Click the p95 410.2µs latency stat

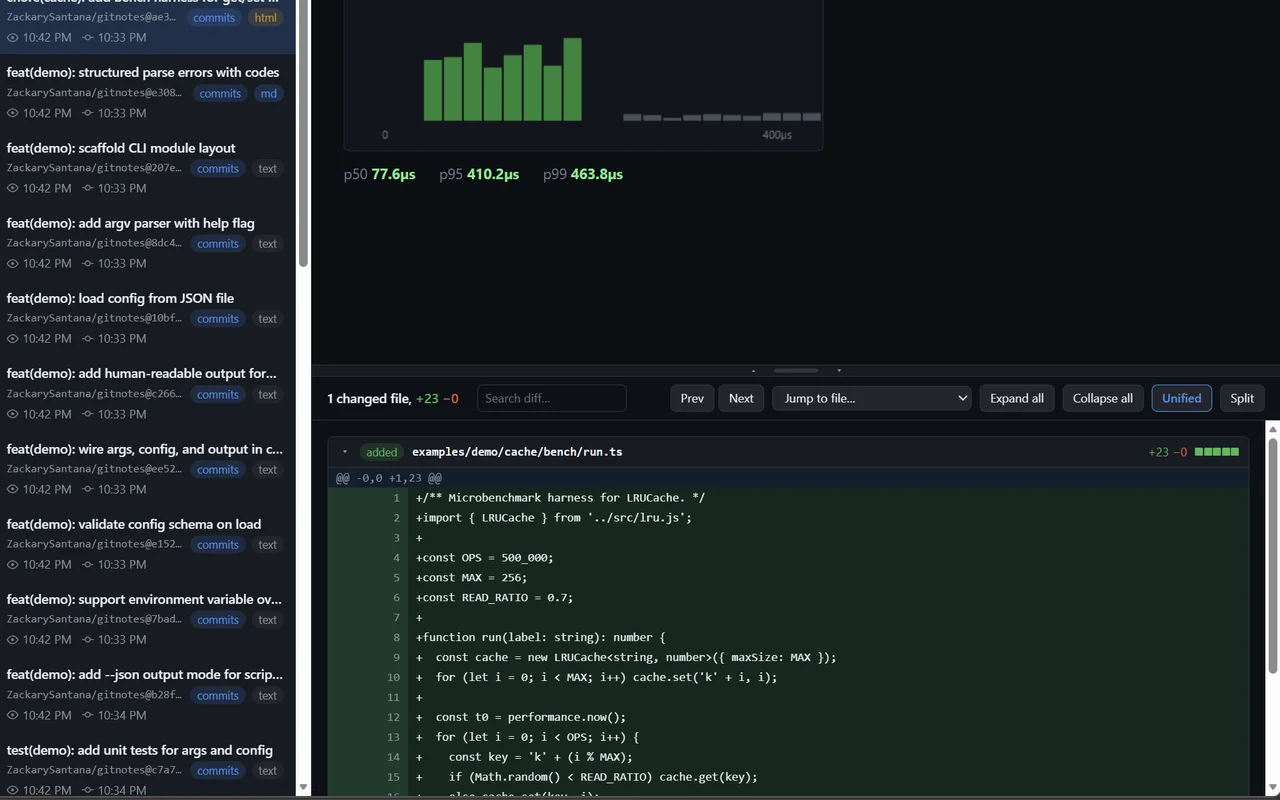tap(479, 174)
